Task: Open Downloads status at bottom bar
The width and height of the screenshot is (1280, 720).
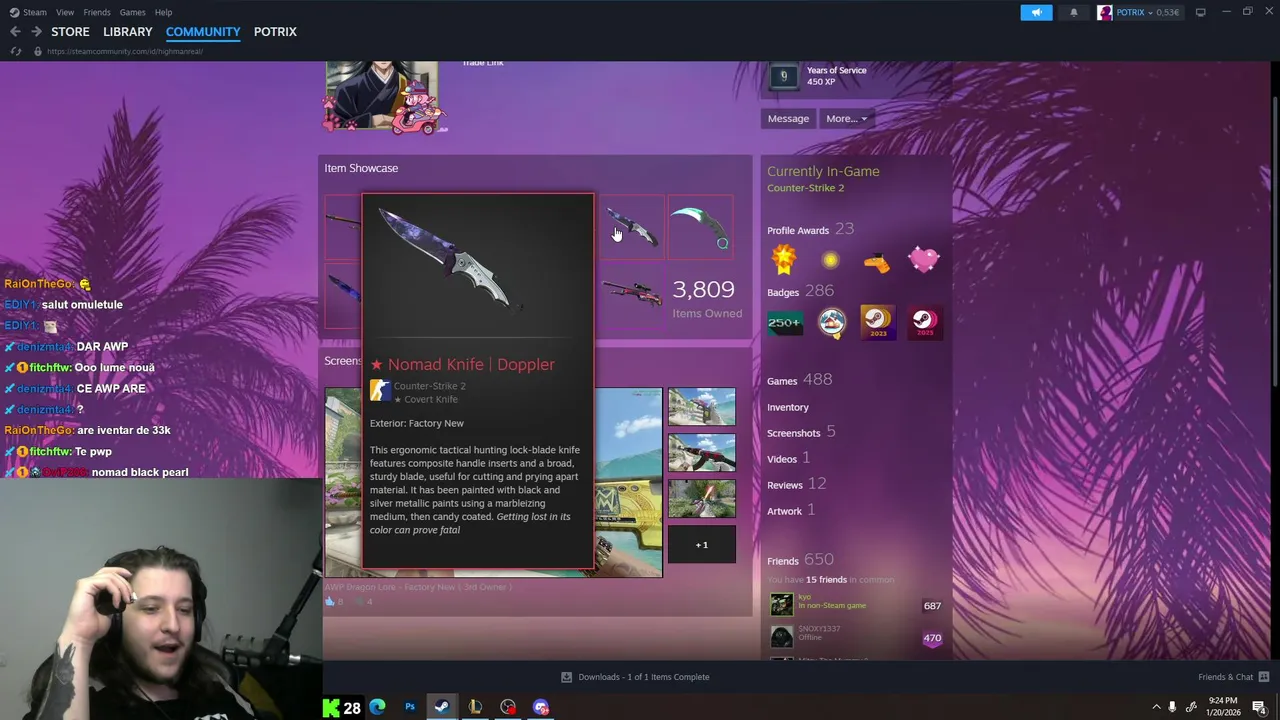Action: 635,677
